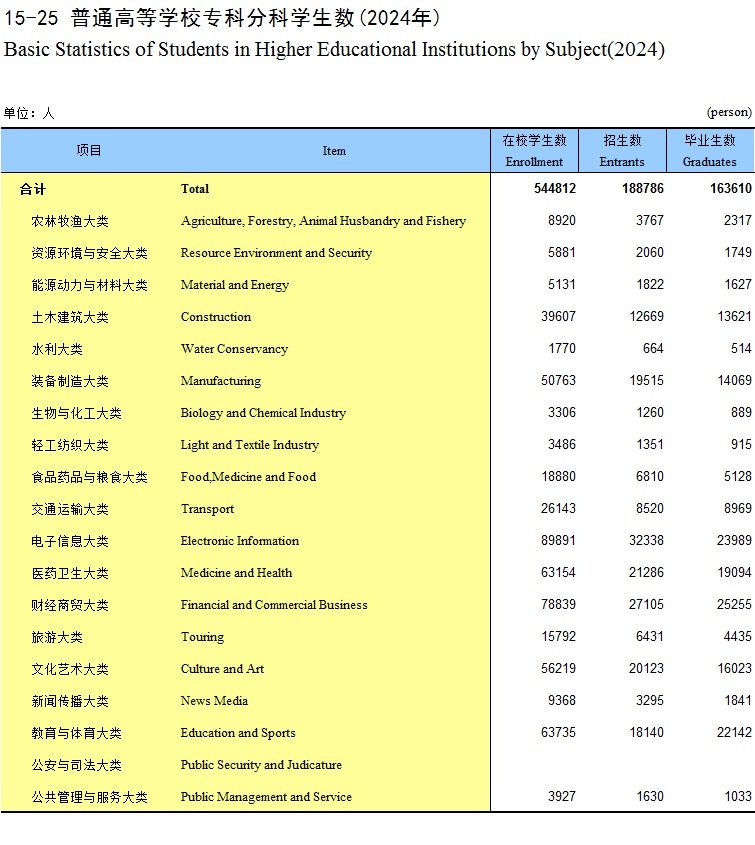Click the Agriculture, Forestry, Animal Husbandry and Fishery label
This screenshot has height=845, width=755.
click(x=323, y=221)
